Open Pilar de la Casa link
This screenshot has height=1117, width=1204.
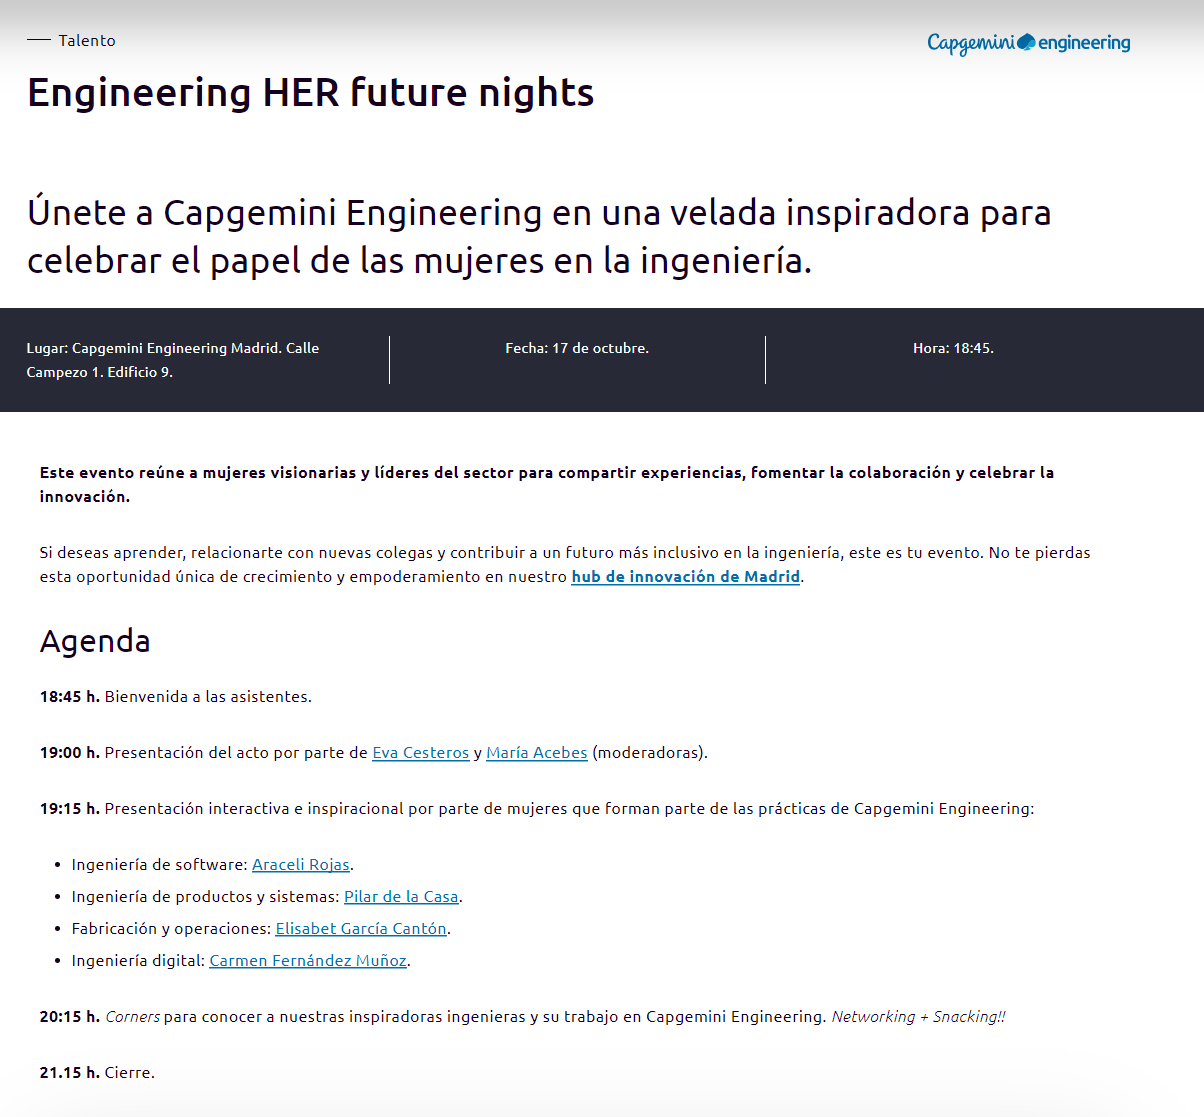[x=401, y=897]
